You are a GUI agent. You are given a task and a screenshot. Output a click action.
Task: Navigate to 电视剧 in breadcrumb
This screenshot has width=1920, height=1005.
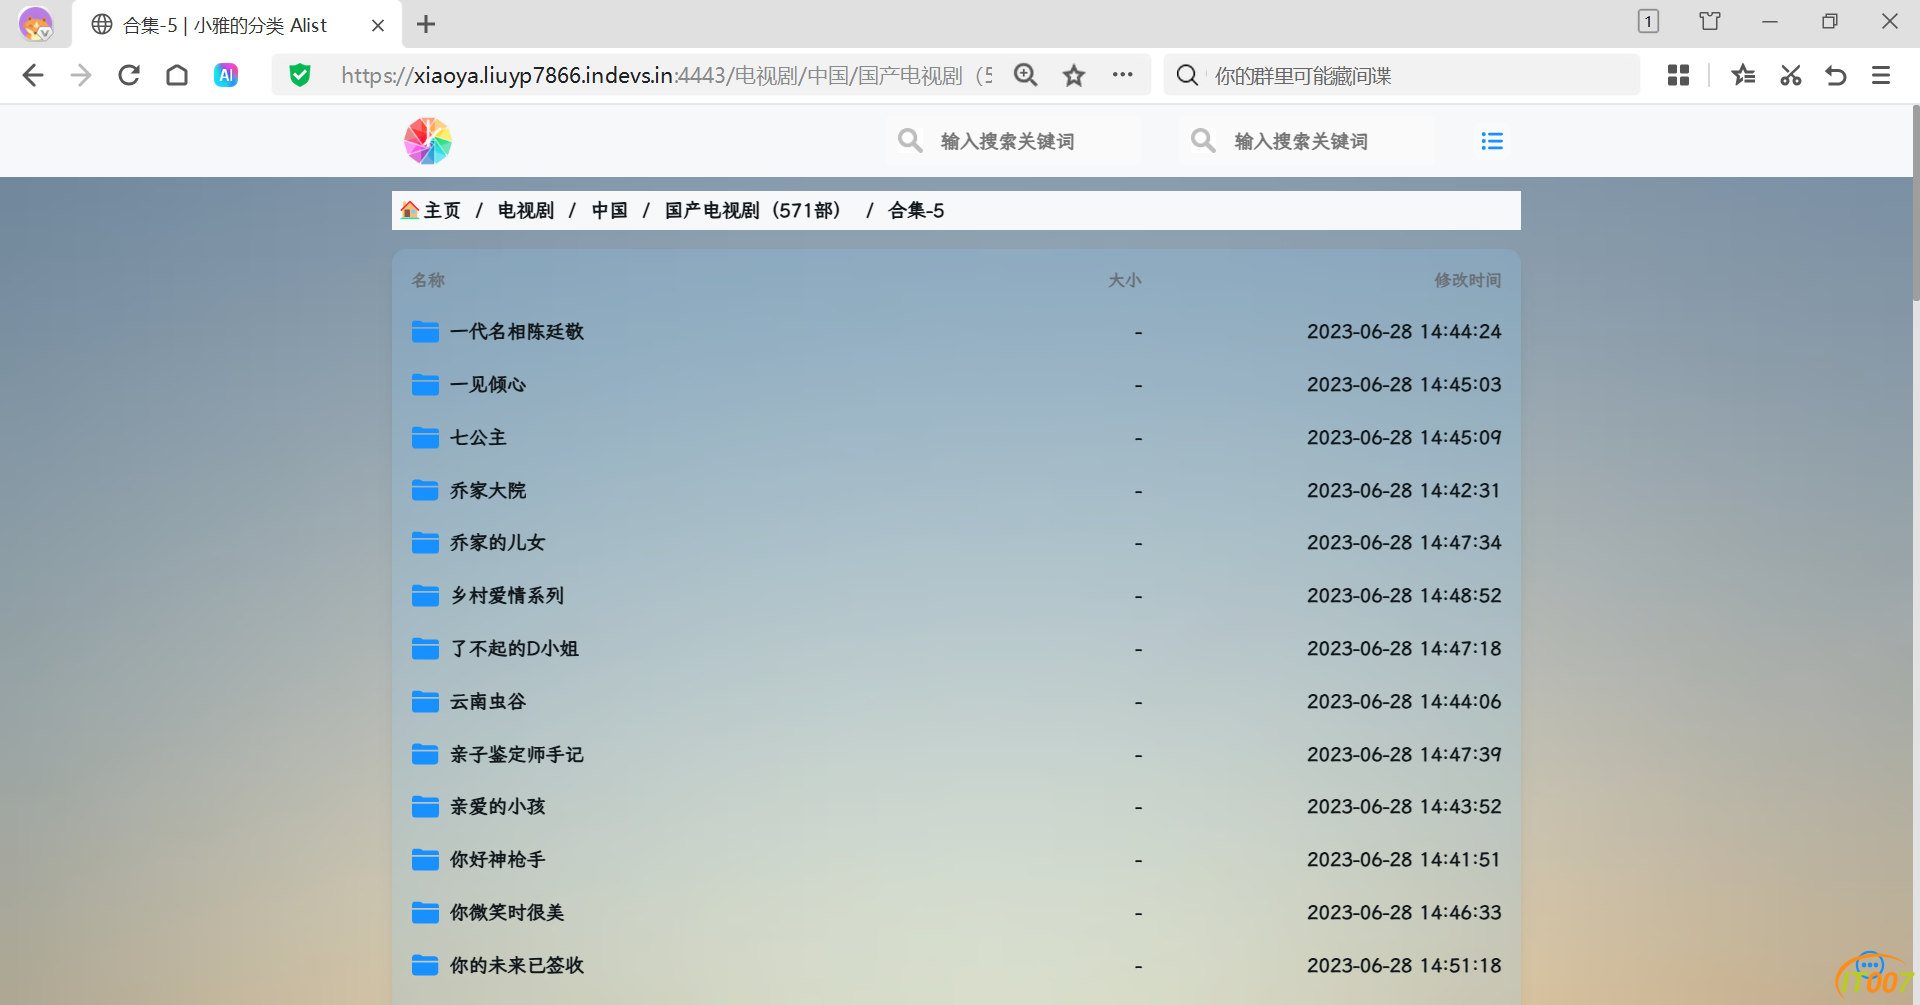click(x=525, y=210)
